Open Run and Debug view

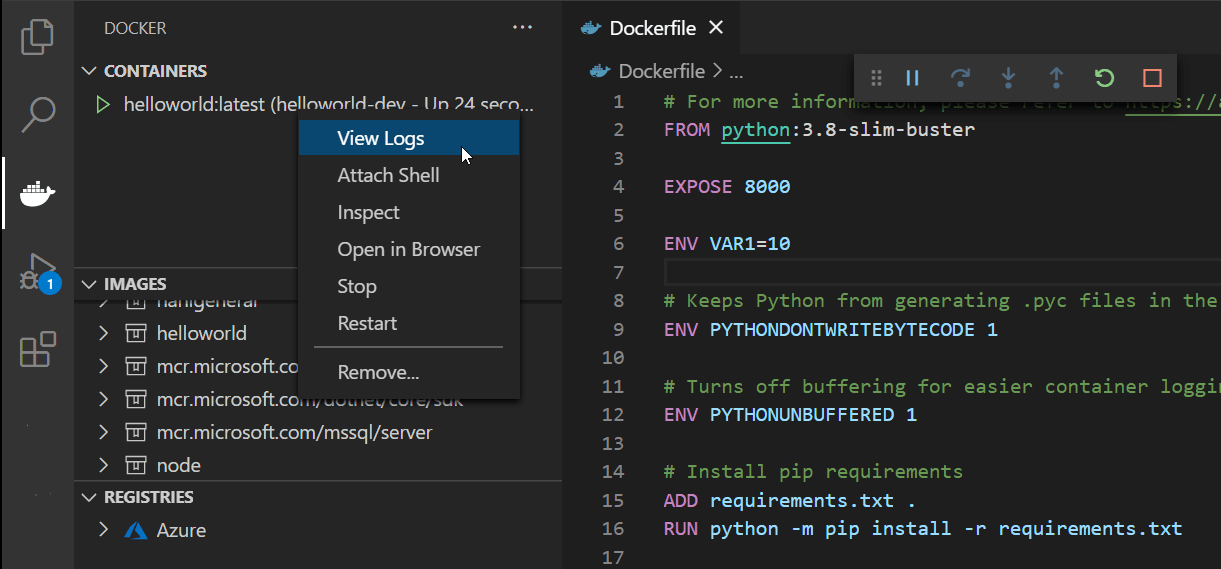pyautogui.click(x=37, y=272)
